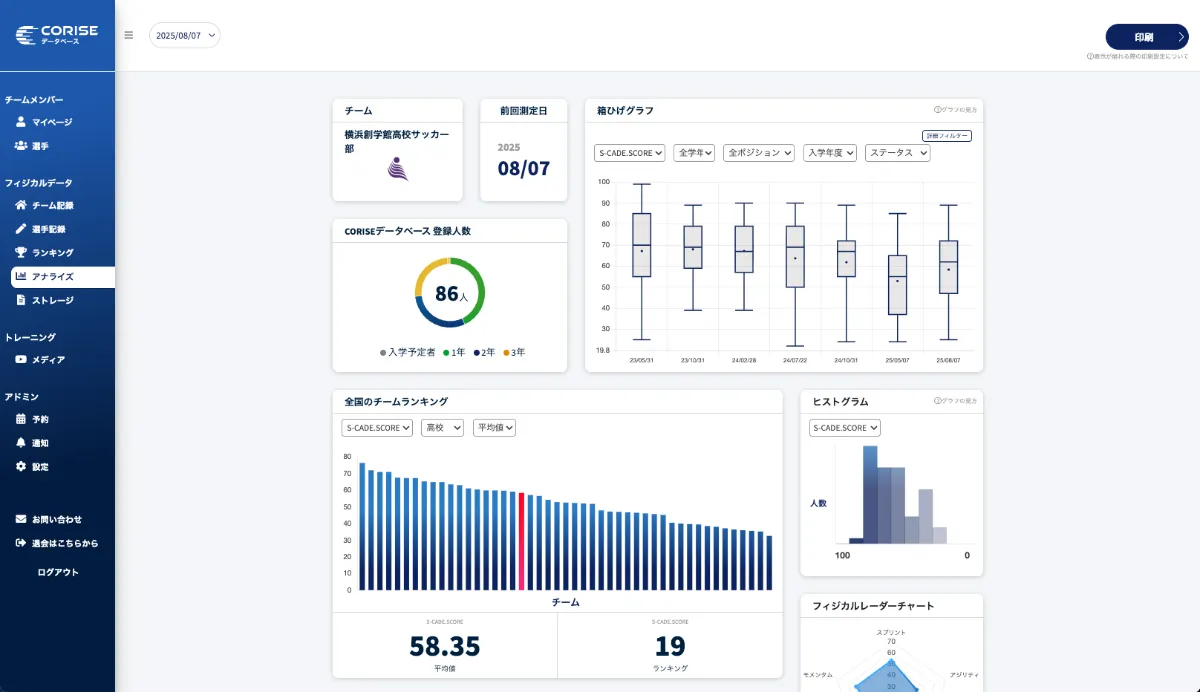Click the 予約 calendar icon
1200x692 pixels.
click(x=21, y=419)
